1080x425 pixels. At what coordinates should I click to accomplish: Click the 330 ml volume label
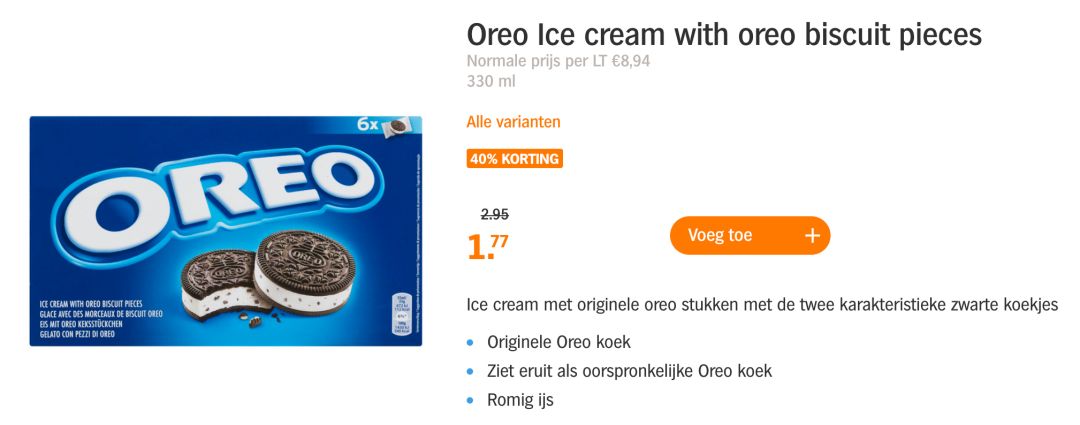coord(491,81)
